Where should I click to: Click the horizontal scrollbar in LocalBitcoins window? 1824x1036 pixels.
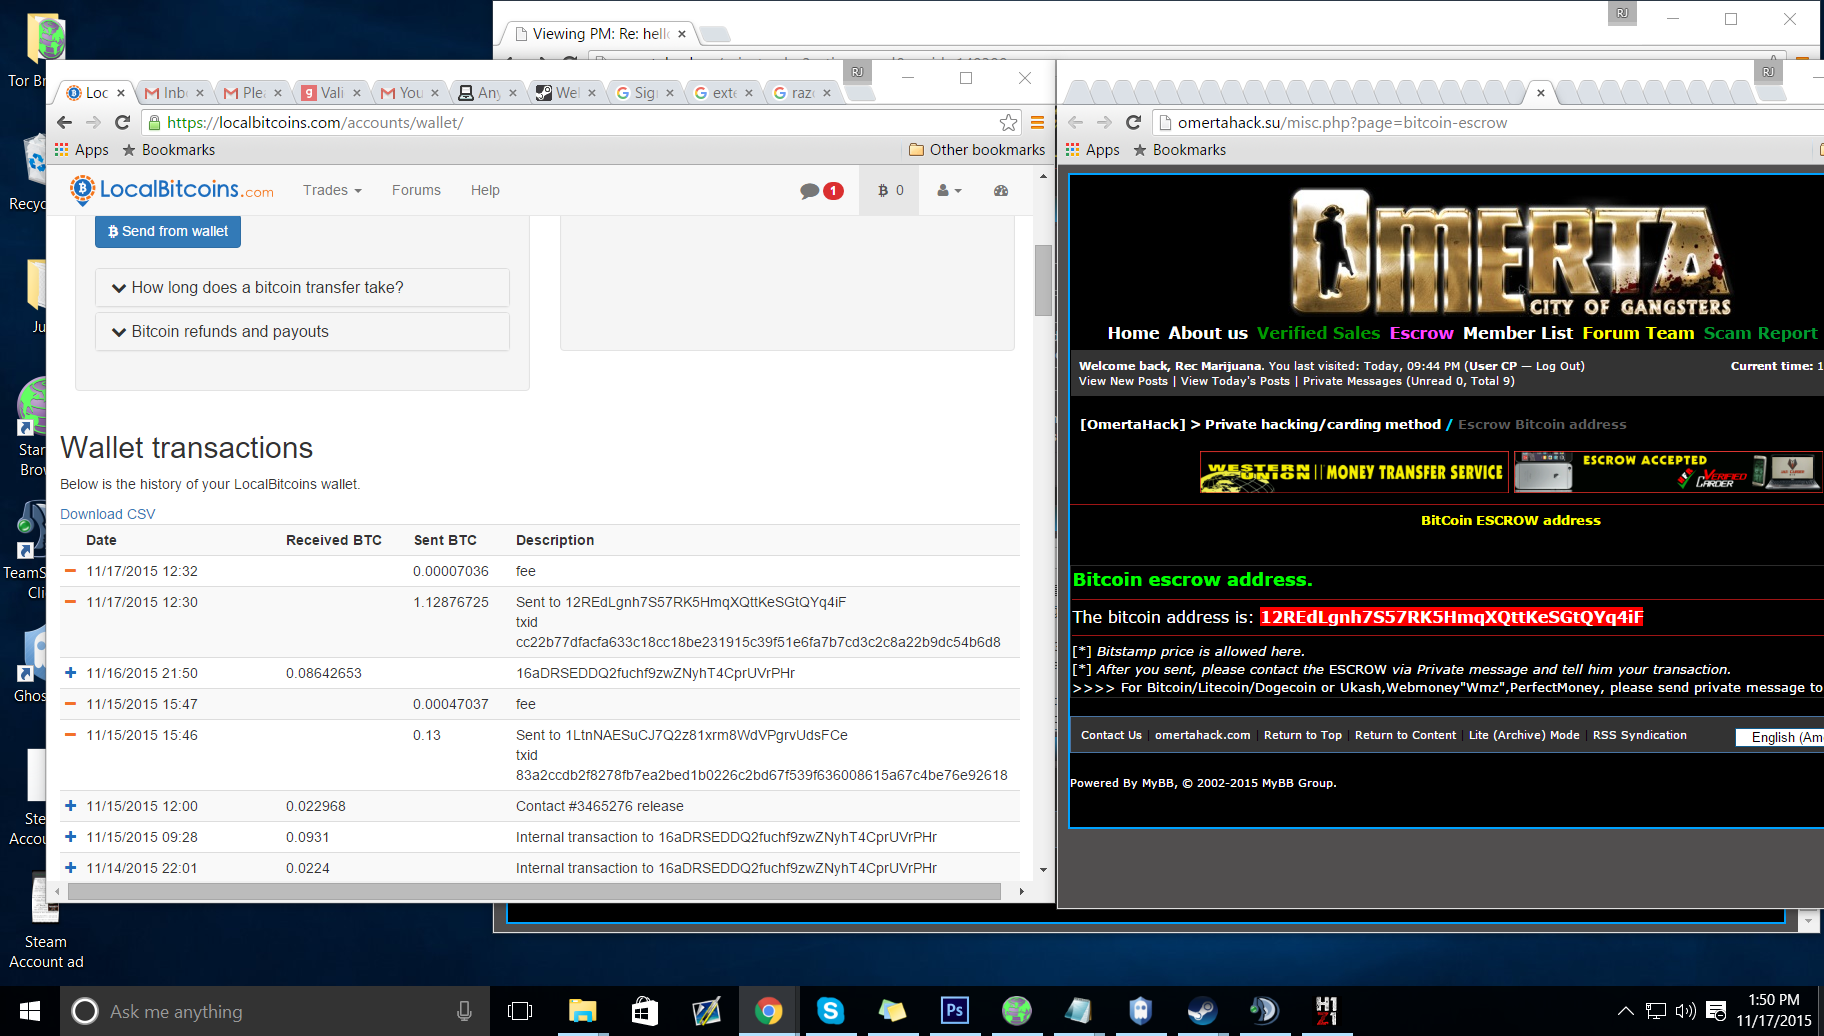[534, 891]
